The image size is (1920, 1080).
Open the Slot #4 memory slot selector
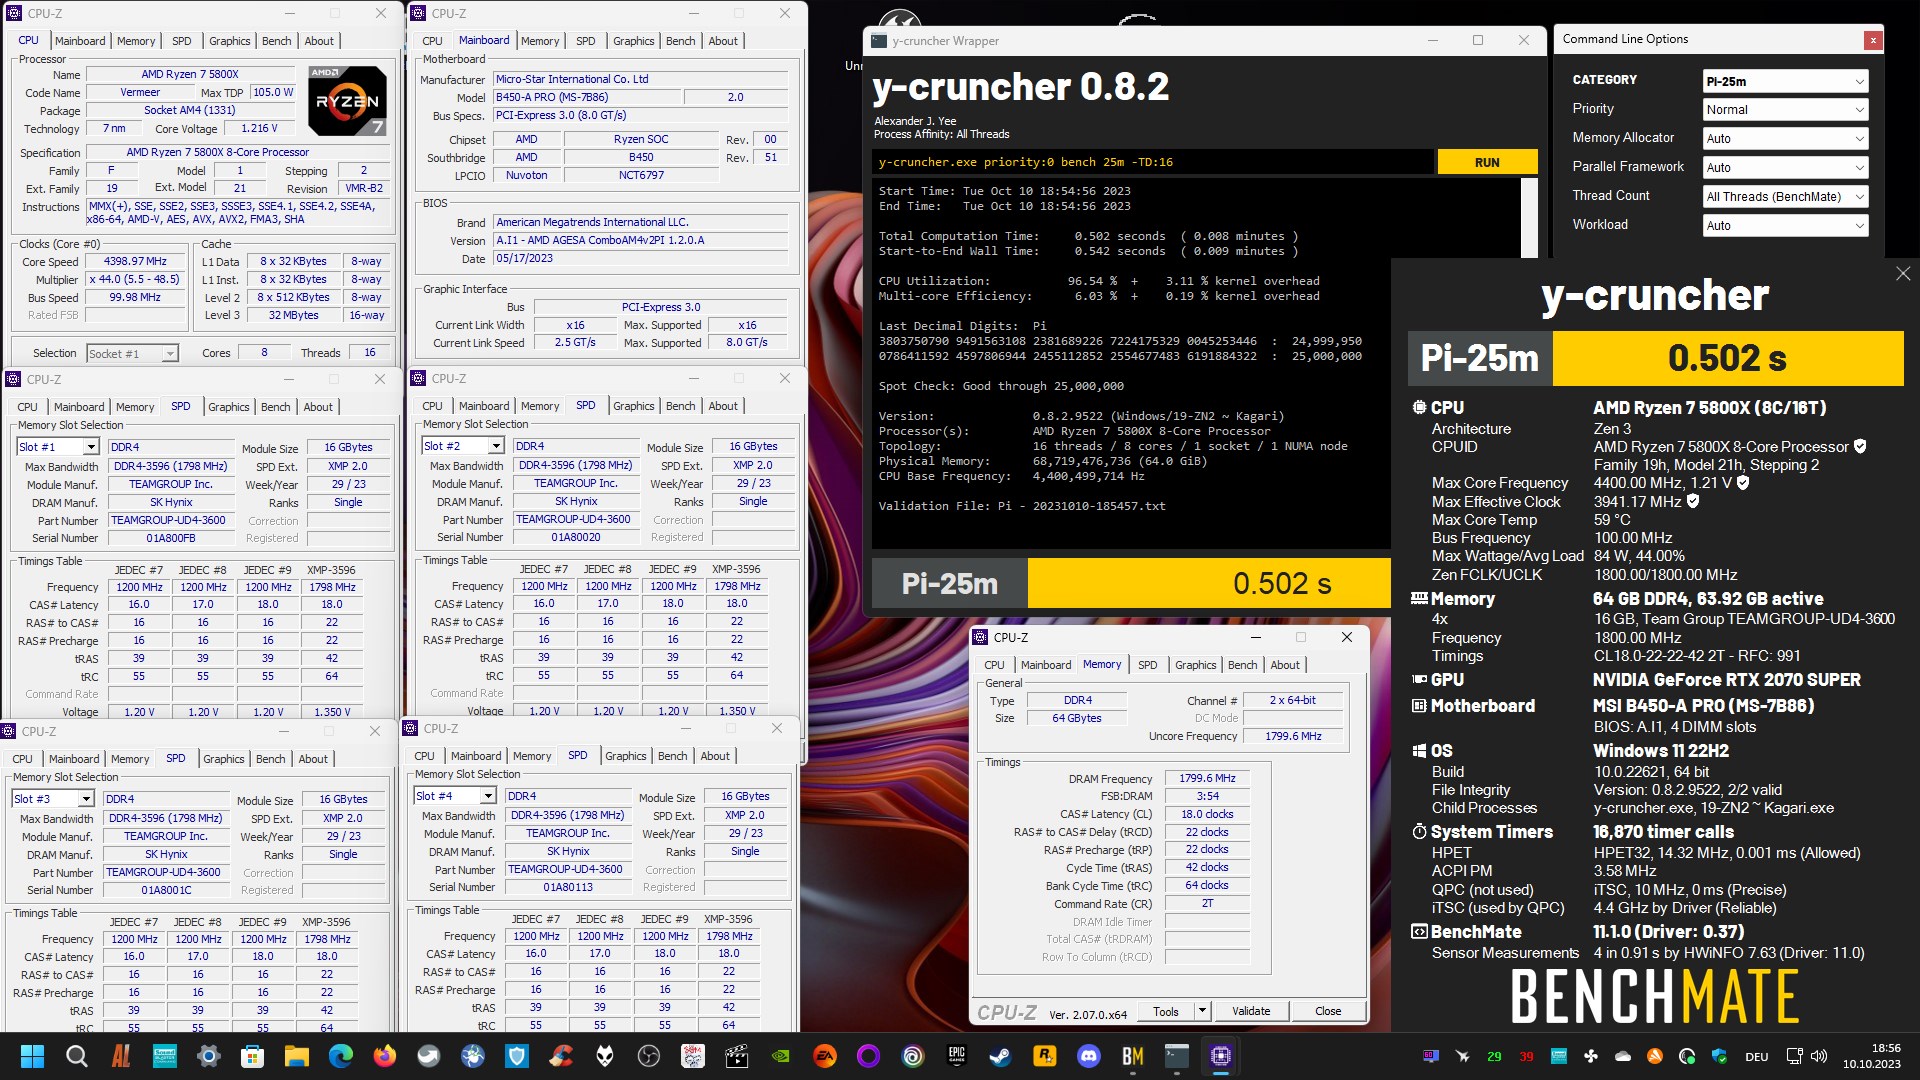tap(455, 796)
